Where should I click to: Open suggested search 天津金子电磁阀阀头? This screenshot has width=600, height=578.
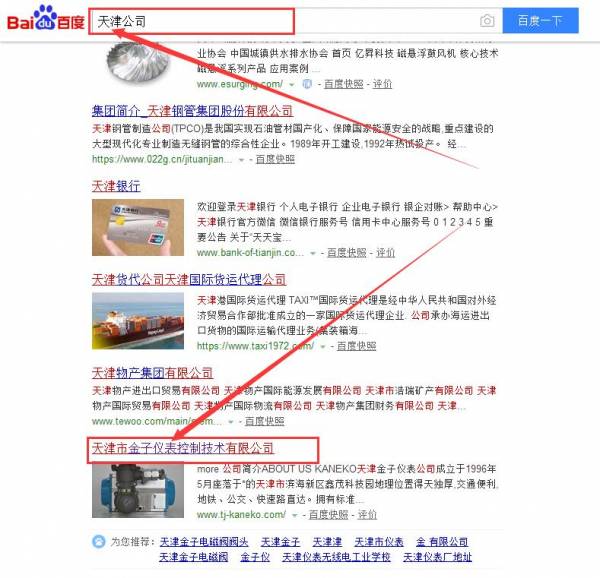click(204, 542)
